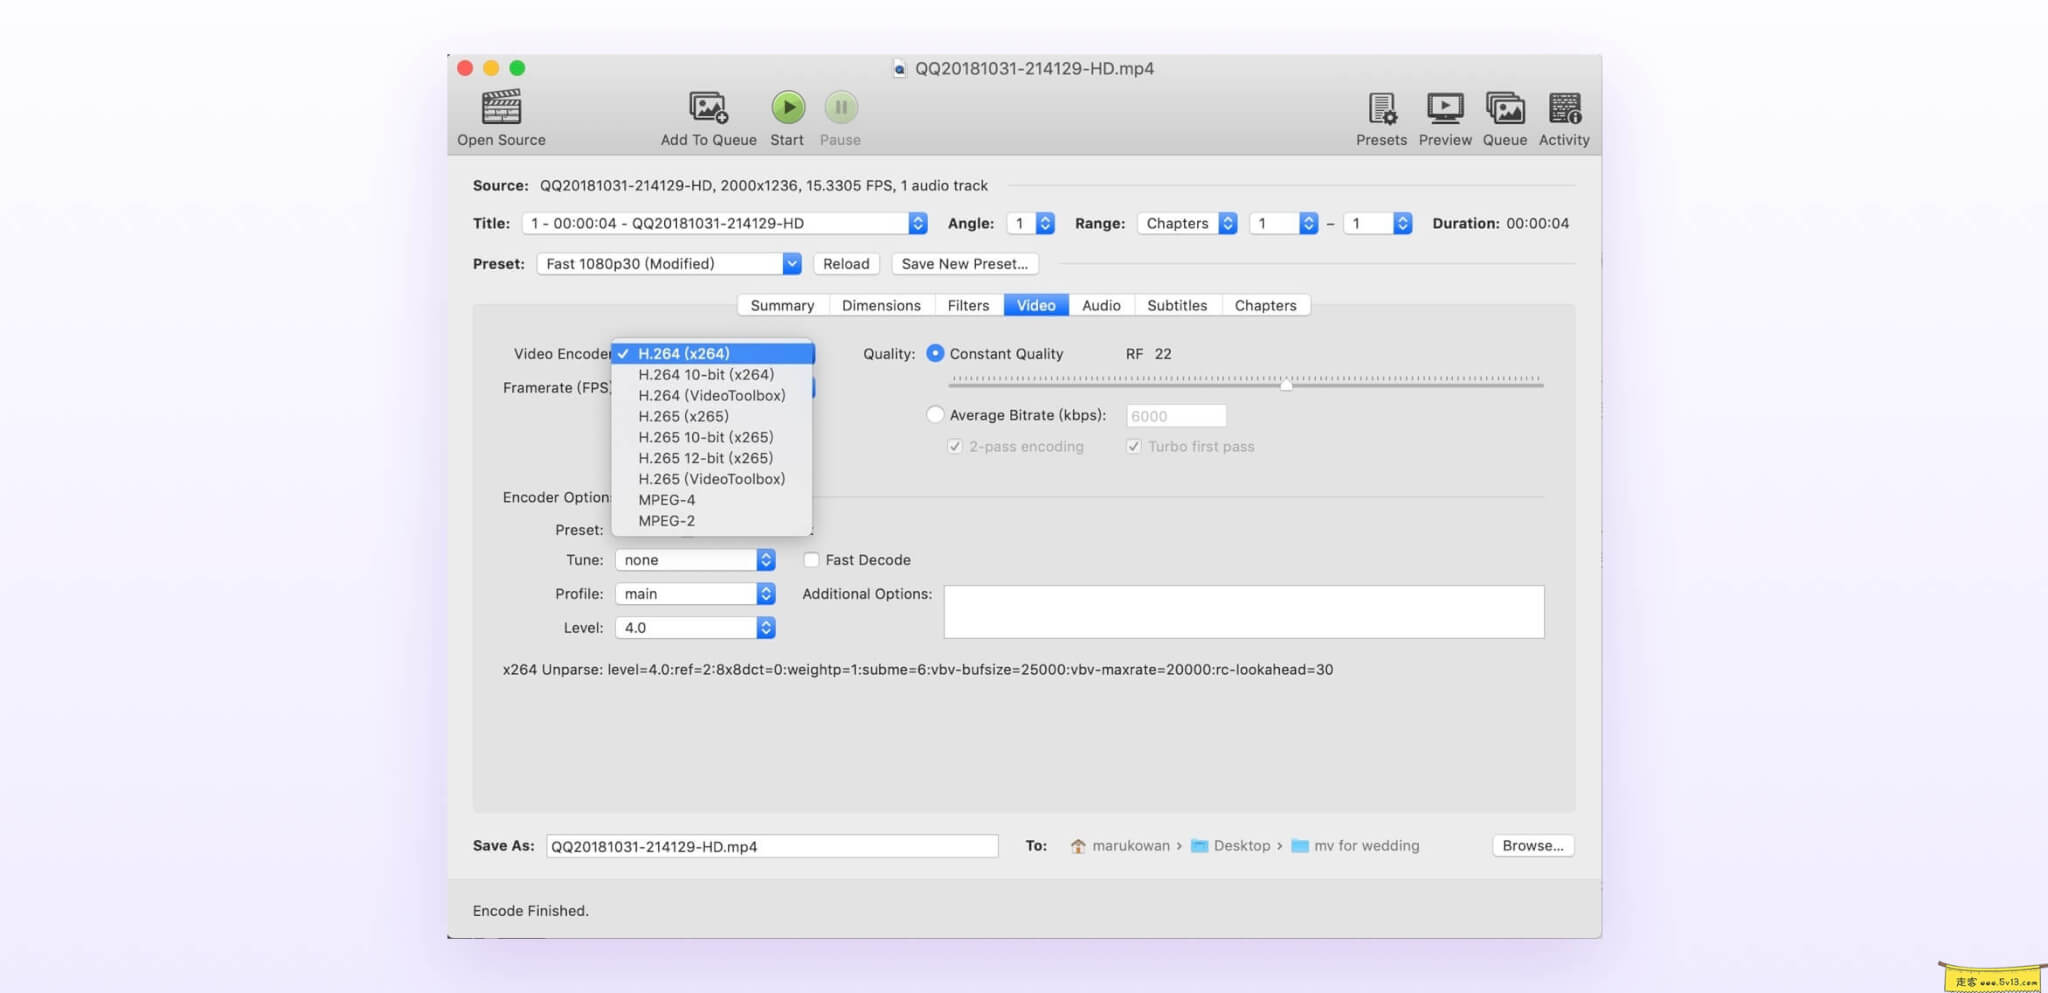2048x993 pixels.
Task: Select the Constant Quality radio button
Action: click(935, 354)
